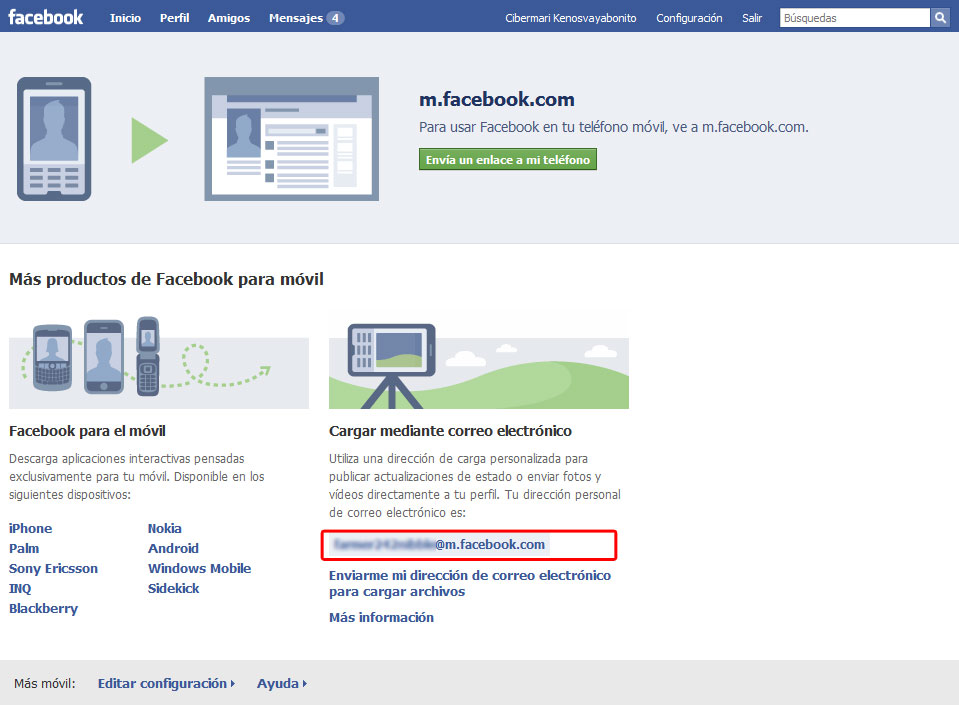959x705 pixels.
Task: Click Enviarme mi dirección de correo electrónico
Action: click(470, 583)
